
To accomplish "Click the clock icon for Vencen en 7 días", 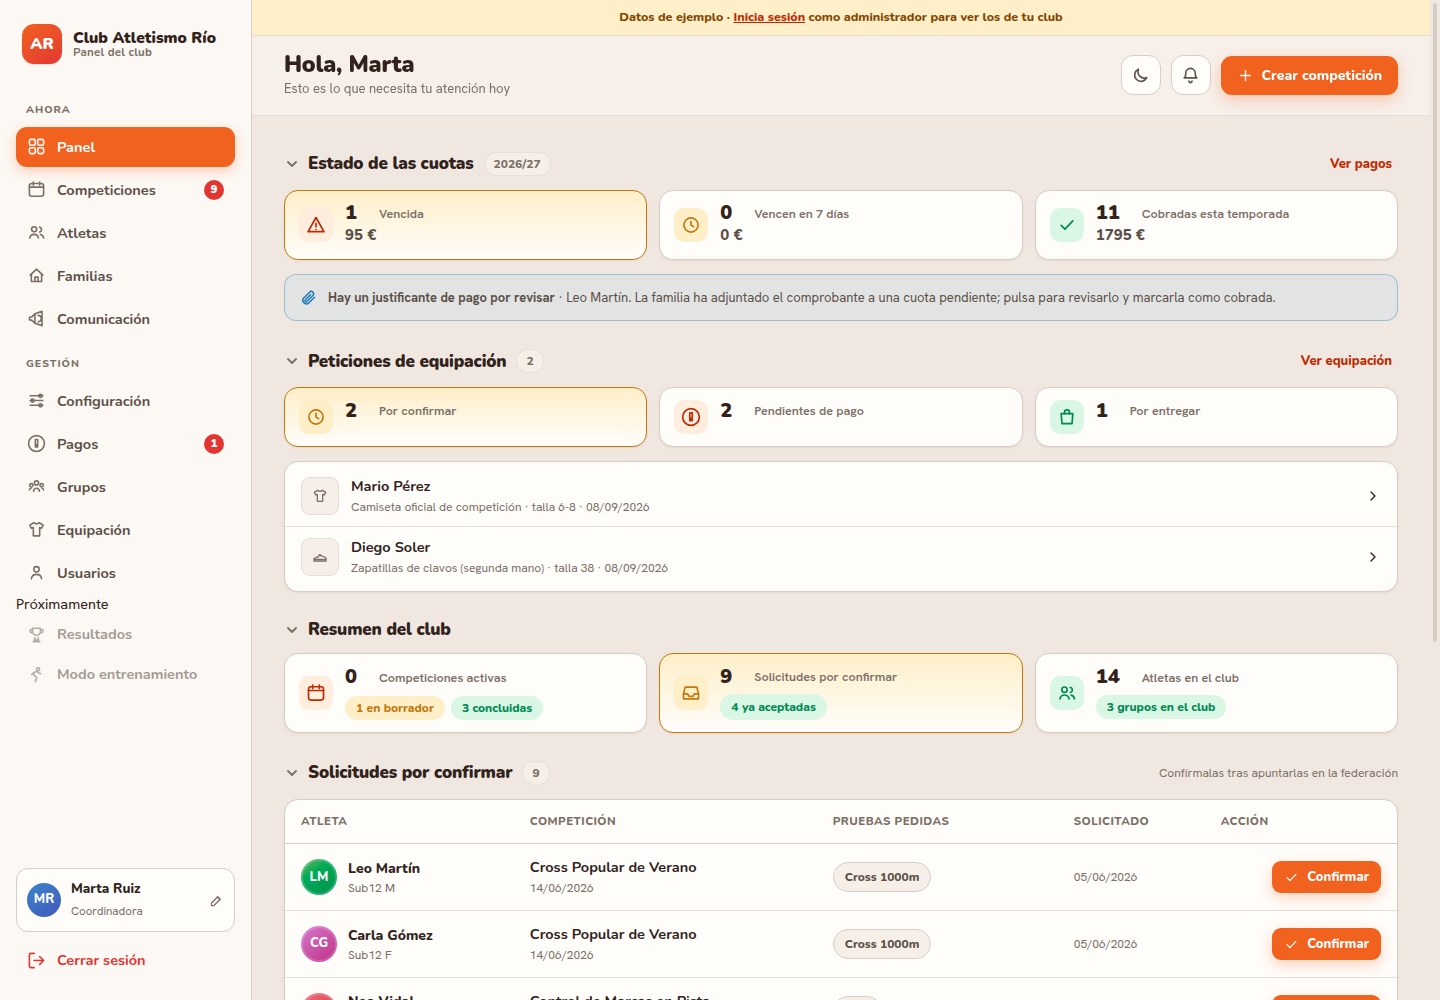I will coord(691,225).
